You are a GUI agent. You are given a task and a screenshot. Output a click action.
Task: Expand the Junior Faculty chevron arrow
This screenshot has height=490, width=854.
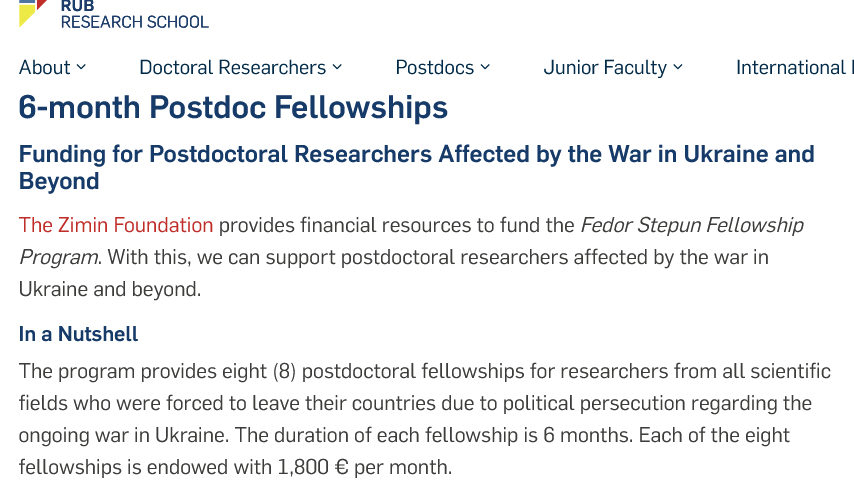coord(678,67)
